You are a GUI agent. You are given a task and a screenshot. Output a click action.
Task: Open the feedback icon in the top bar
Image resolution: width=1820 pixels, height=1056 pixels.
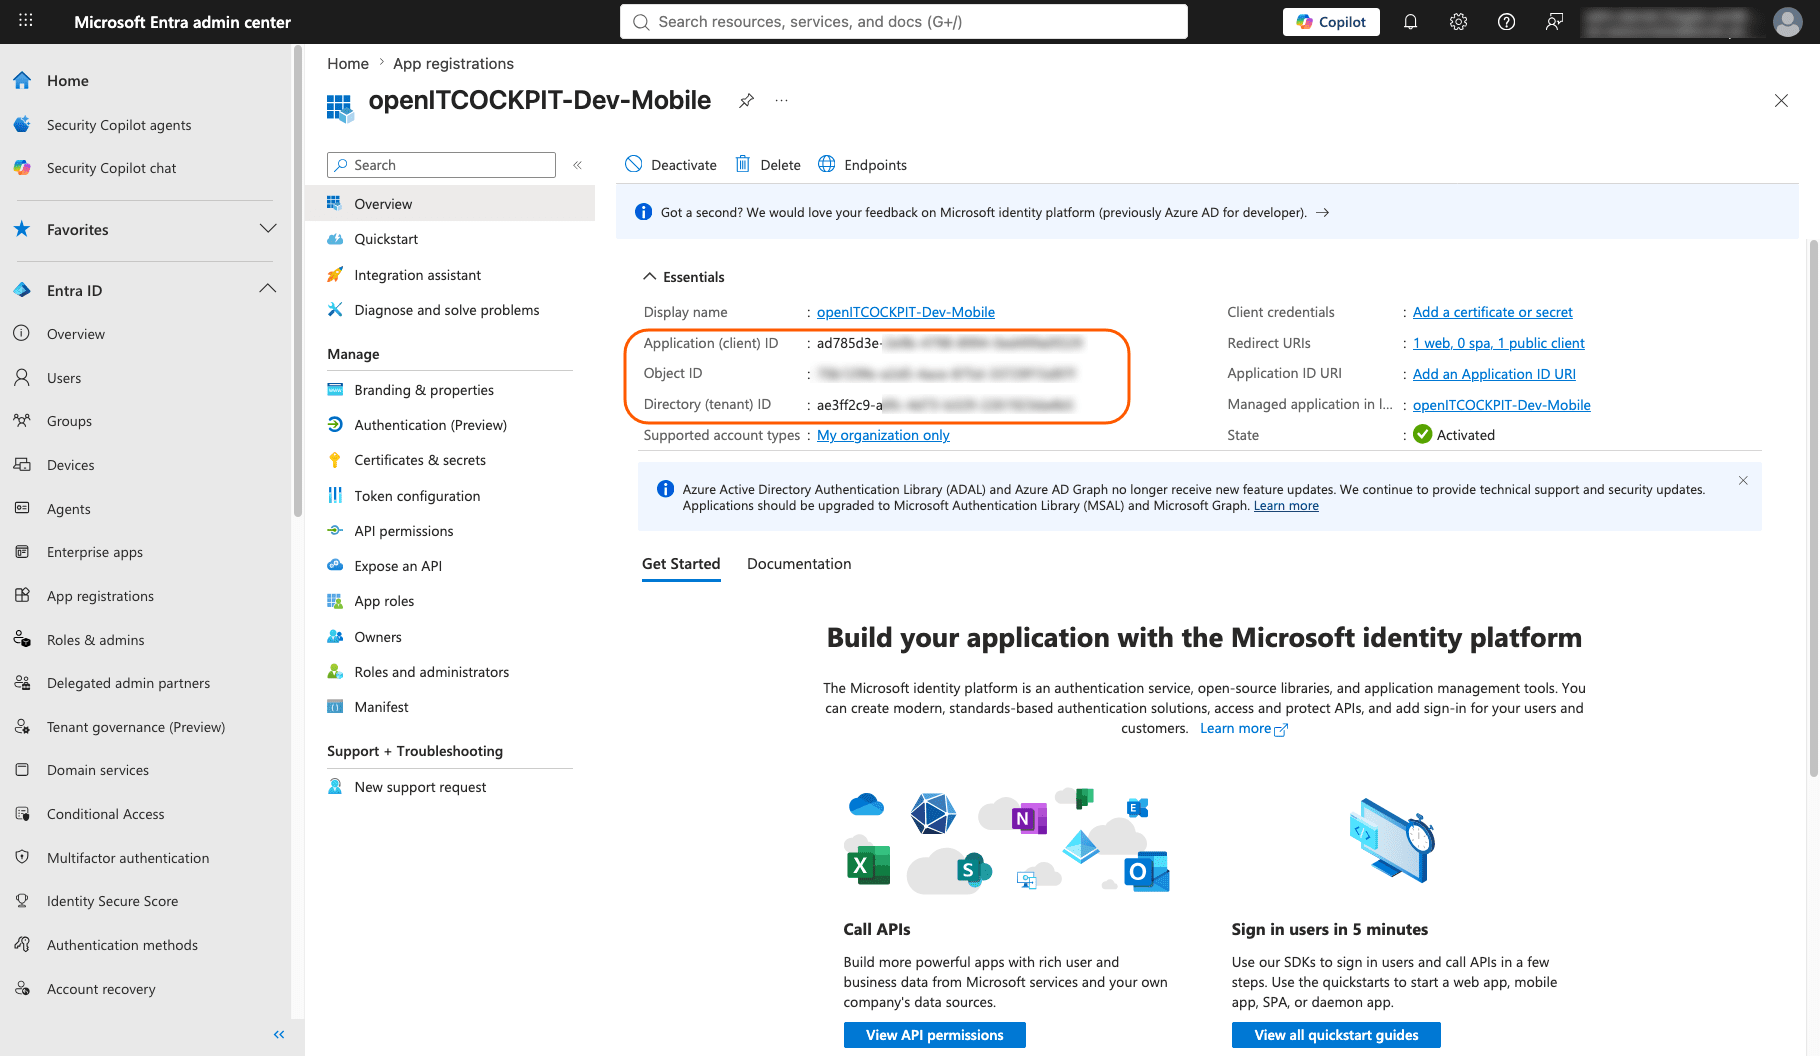1554,22
